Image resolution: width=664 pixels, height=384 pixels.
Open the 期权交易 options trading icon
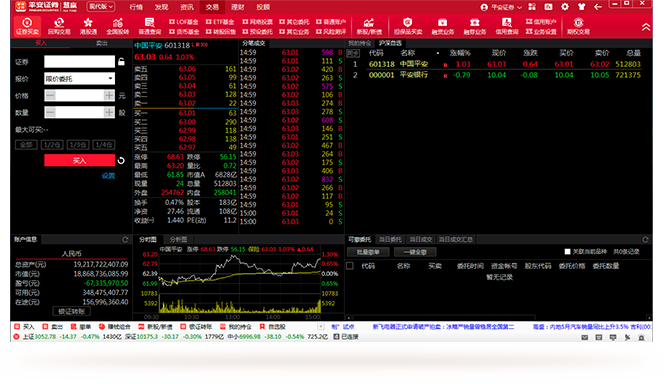578,26
